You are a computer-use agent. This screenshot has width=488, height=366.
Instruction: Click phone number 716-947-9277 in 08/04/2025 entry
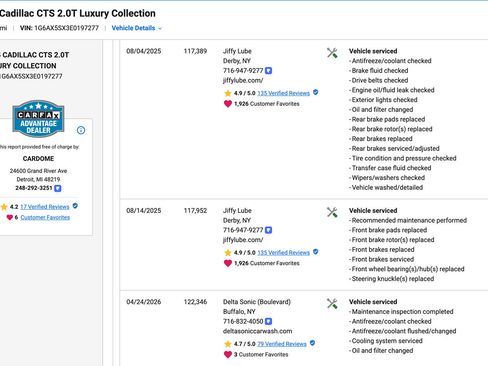click(x=243, y=71)
